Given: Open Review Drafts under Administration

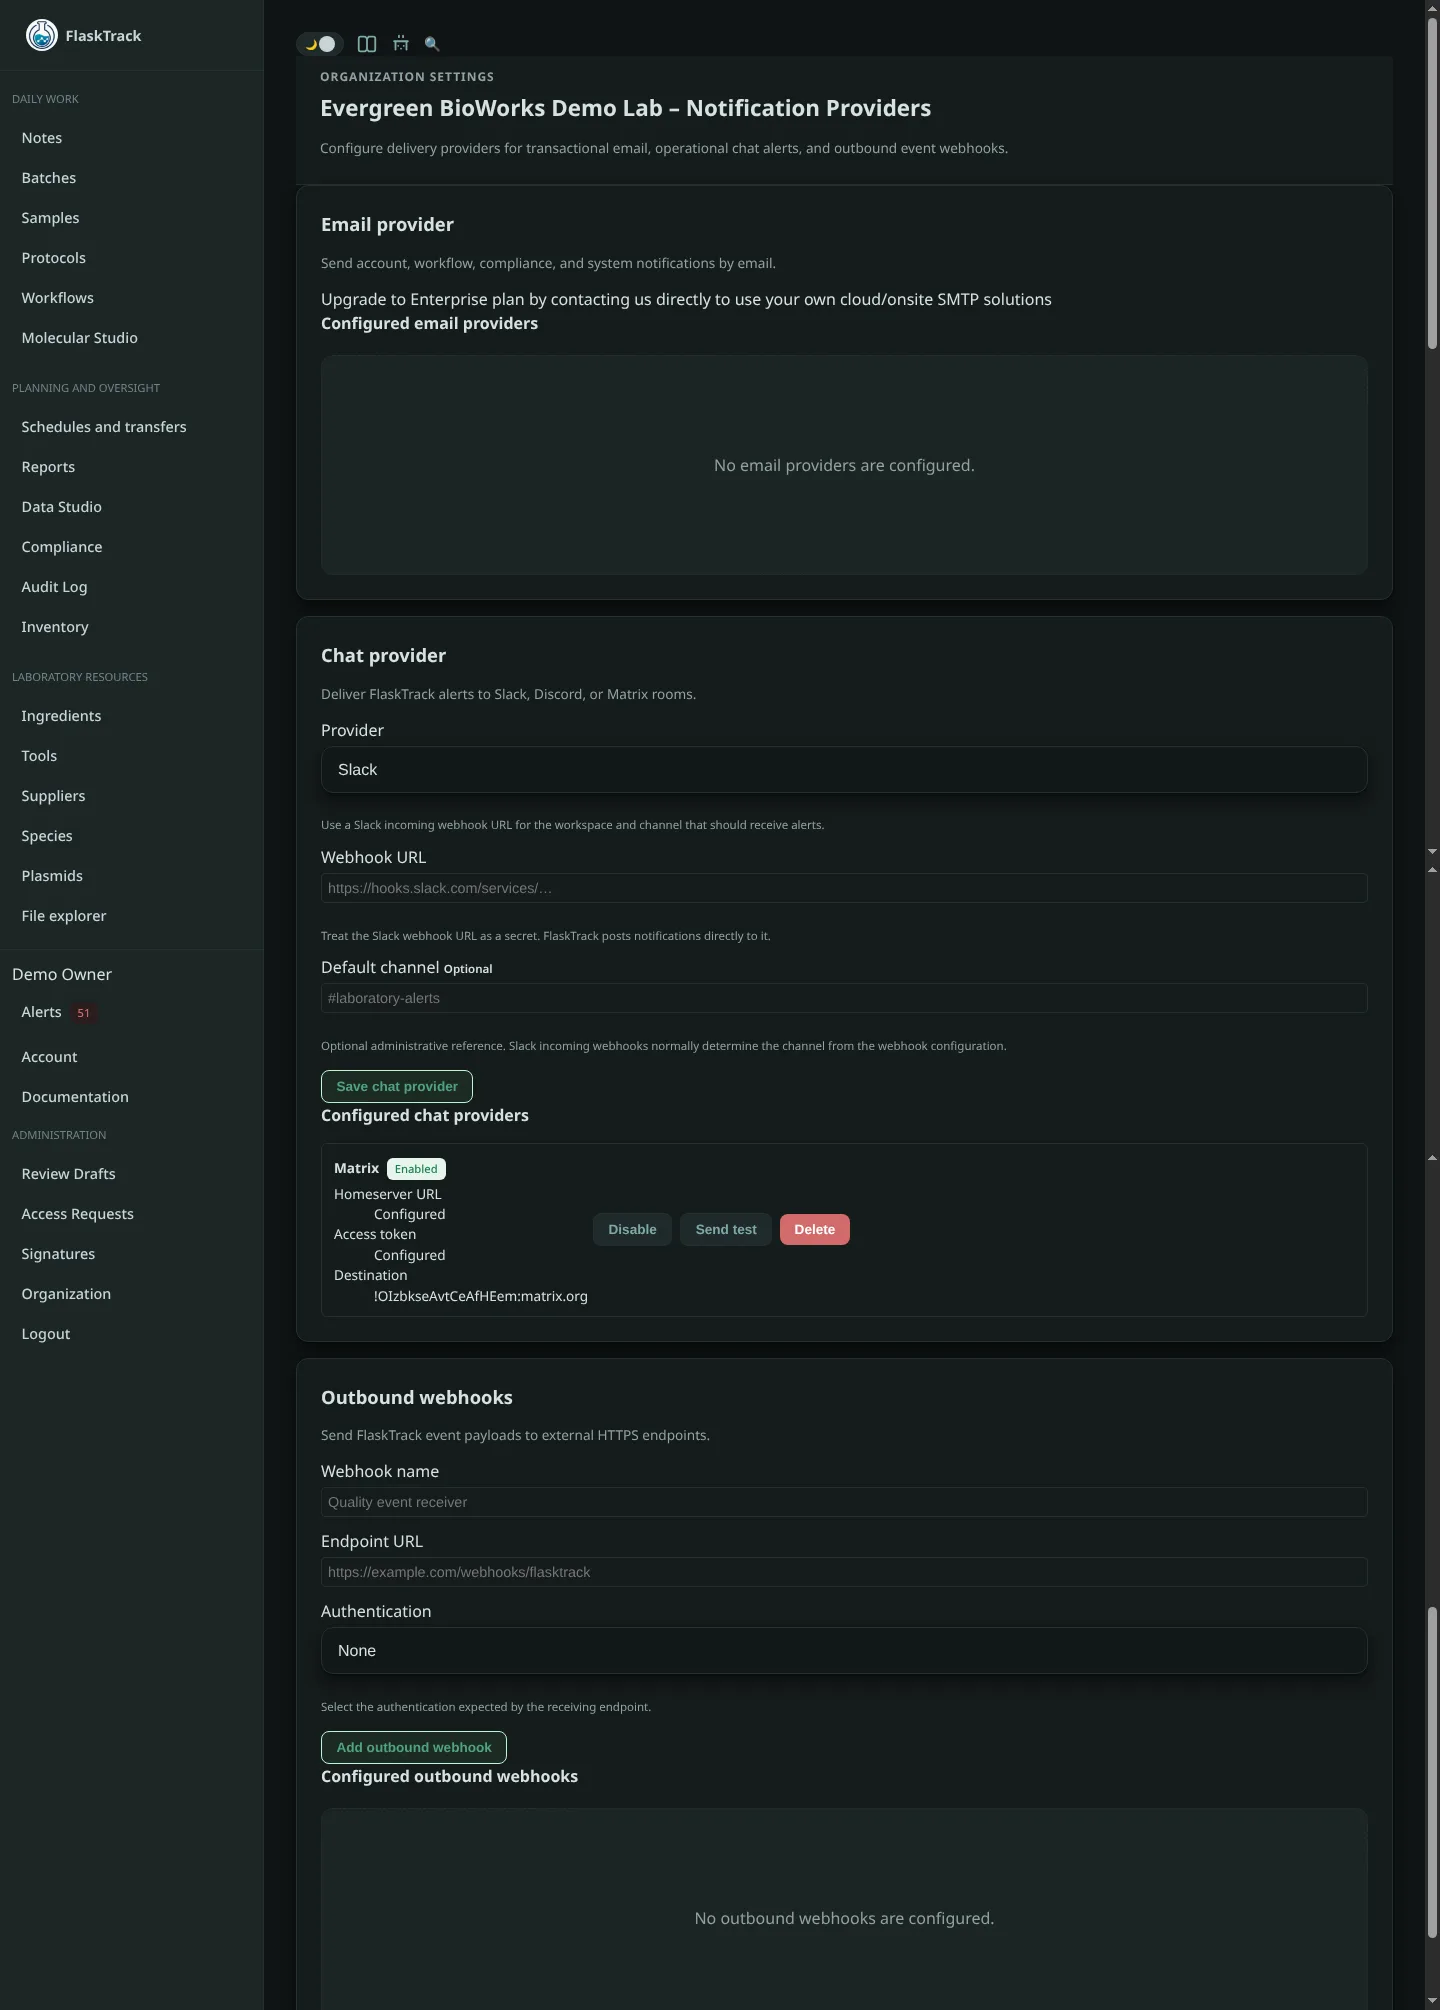Looking at the screenshot, I should coord(68,1174).
